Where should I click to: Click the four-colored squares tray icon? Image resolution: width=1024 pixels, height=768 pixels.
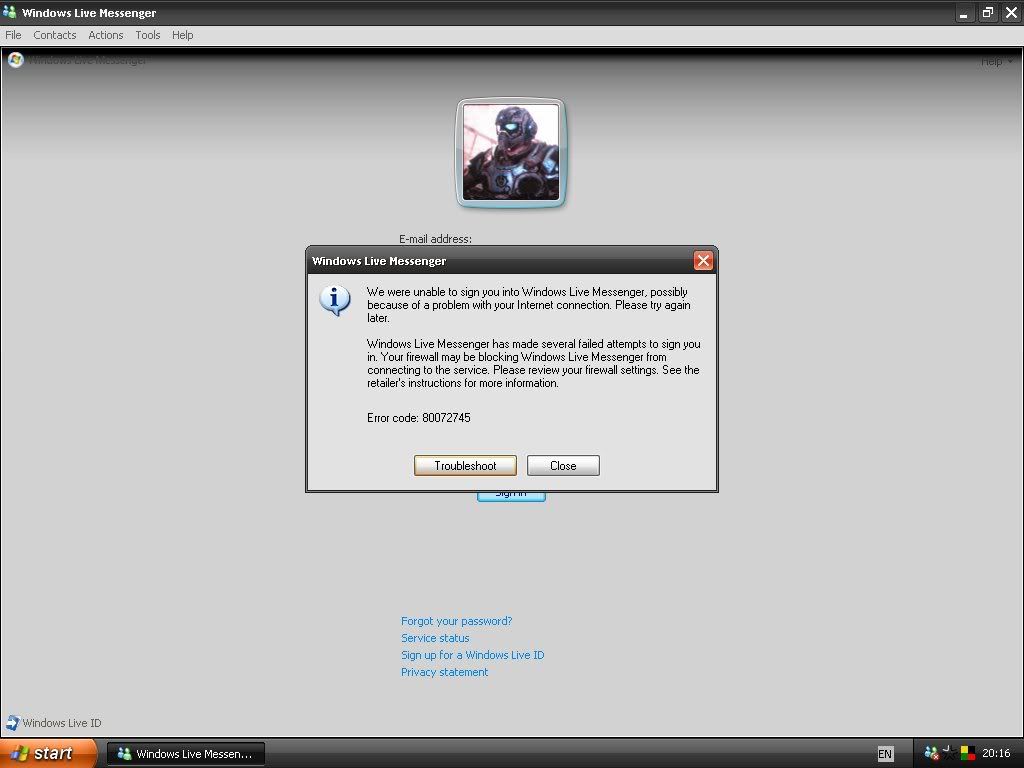coord(968,753)
